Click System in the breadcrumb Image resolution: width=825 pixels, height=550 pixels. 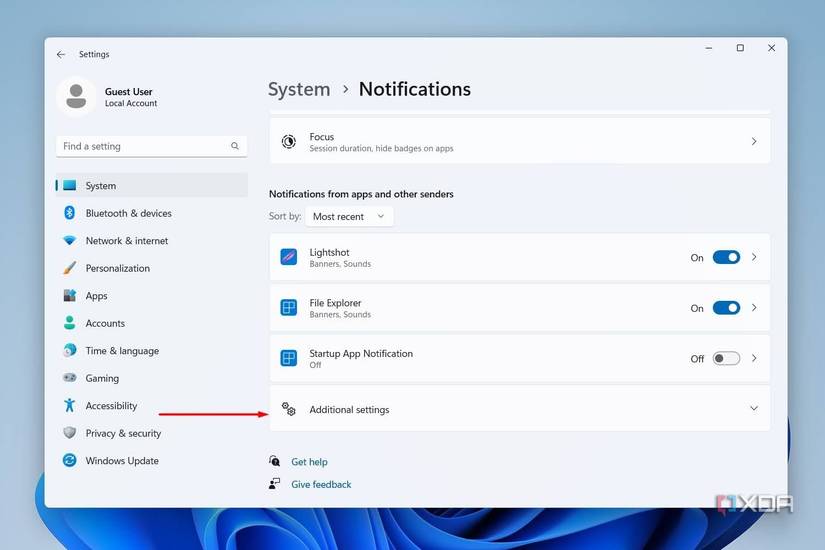(299, 89)
